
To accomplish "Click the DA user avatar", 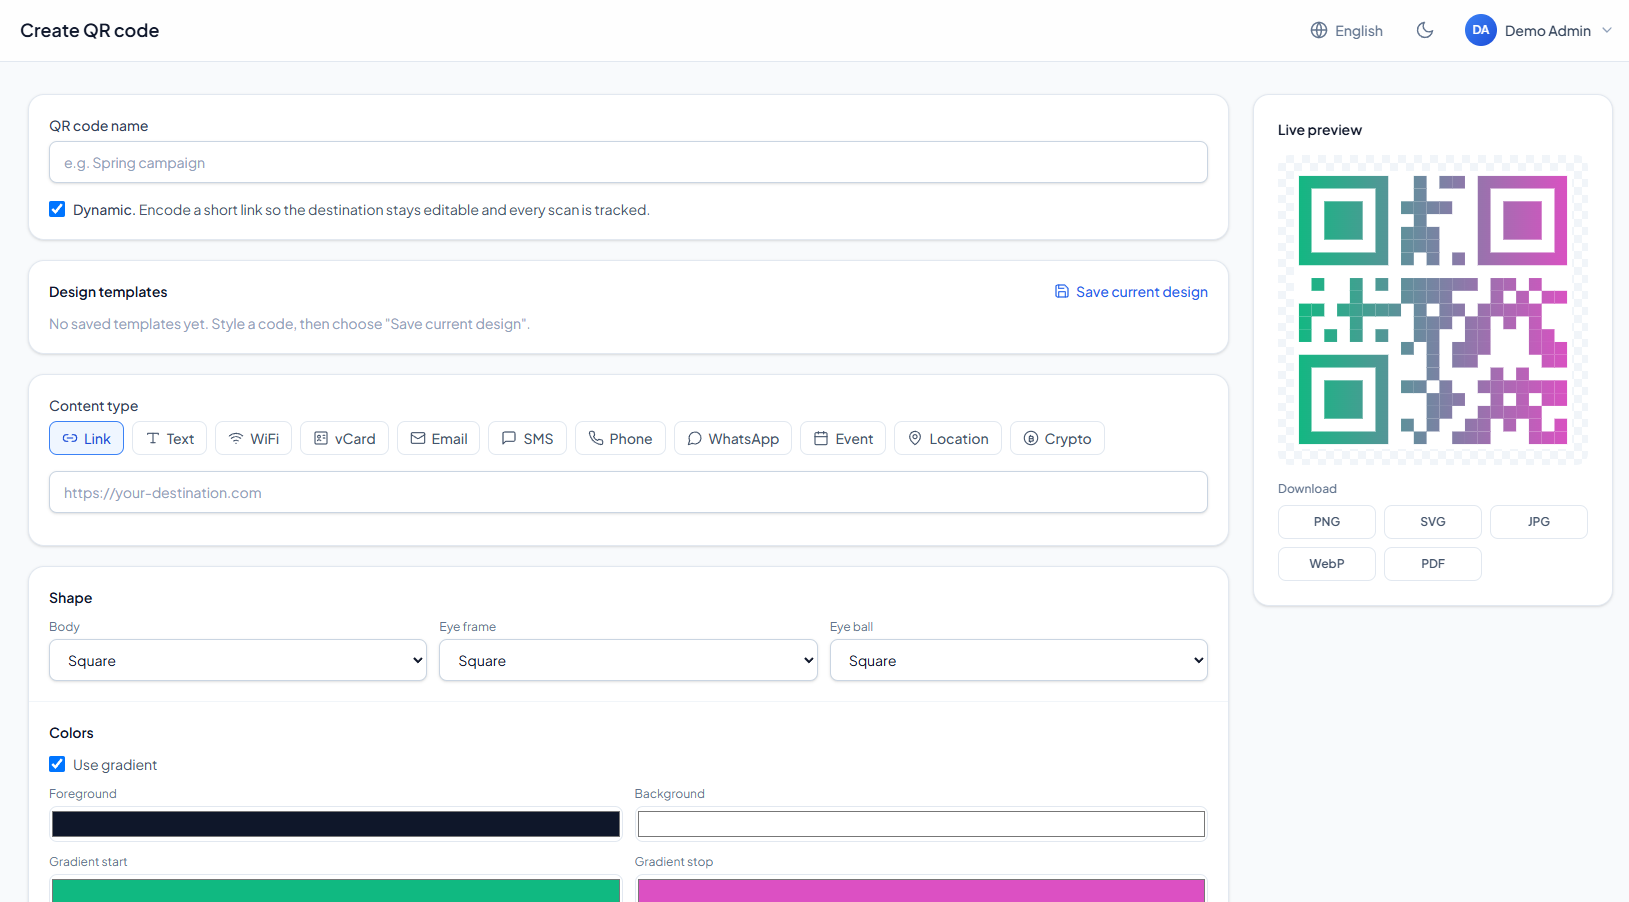I will click(1481, 31).
